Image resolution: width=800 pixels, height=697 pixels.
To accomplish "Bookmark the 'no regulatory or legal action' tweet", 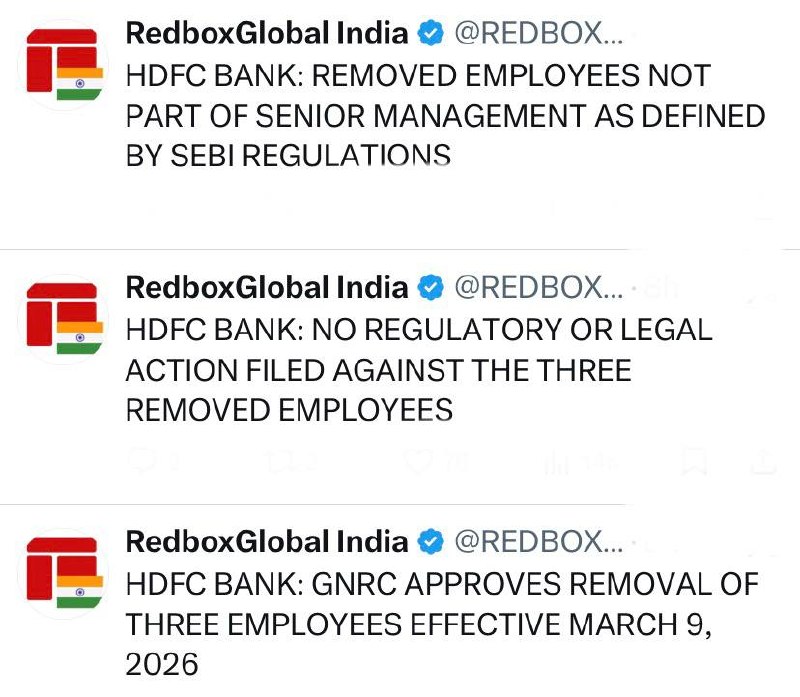I will [695, 461].
